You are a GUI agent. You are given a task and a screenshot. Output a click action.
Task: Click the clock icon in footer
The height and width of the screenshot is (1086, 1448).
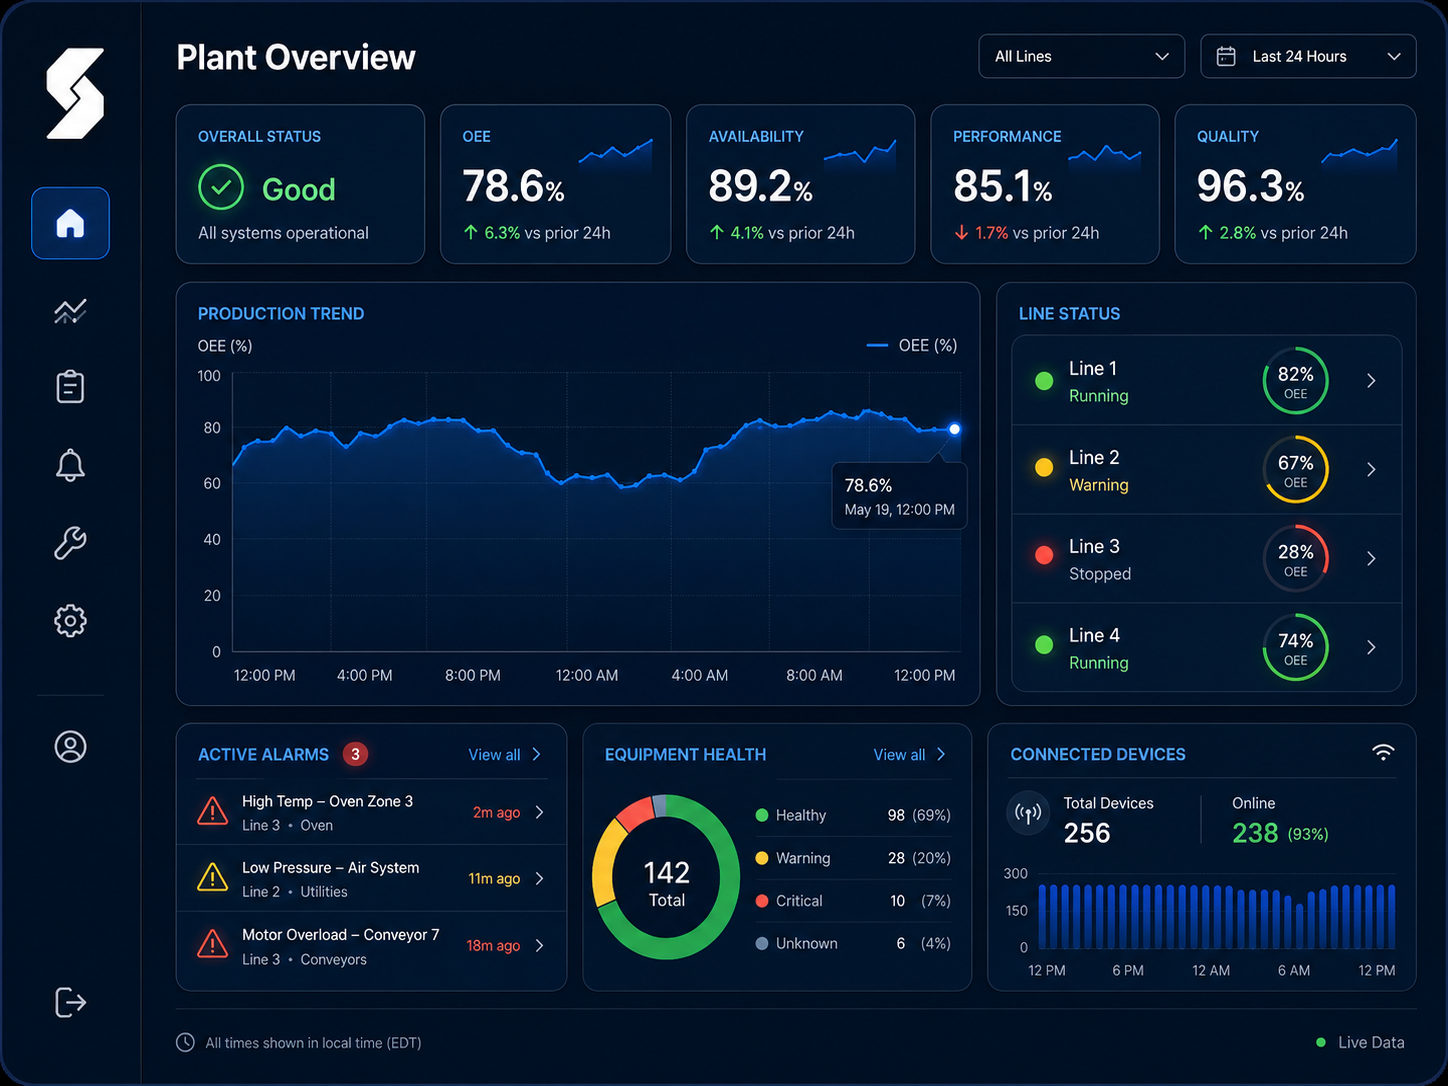tap(185, 1042)
